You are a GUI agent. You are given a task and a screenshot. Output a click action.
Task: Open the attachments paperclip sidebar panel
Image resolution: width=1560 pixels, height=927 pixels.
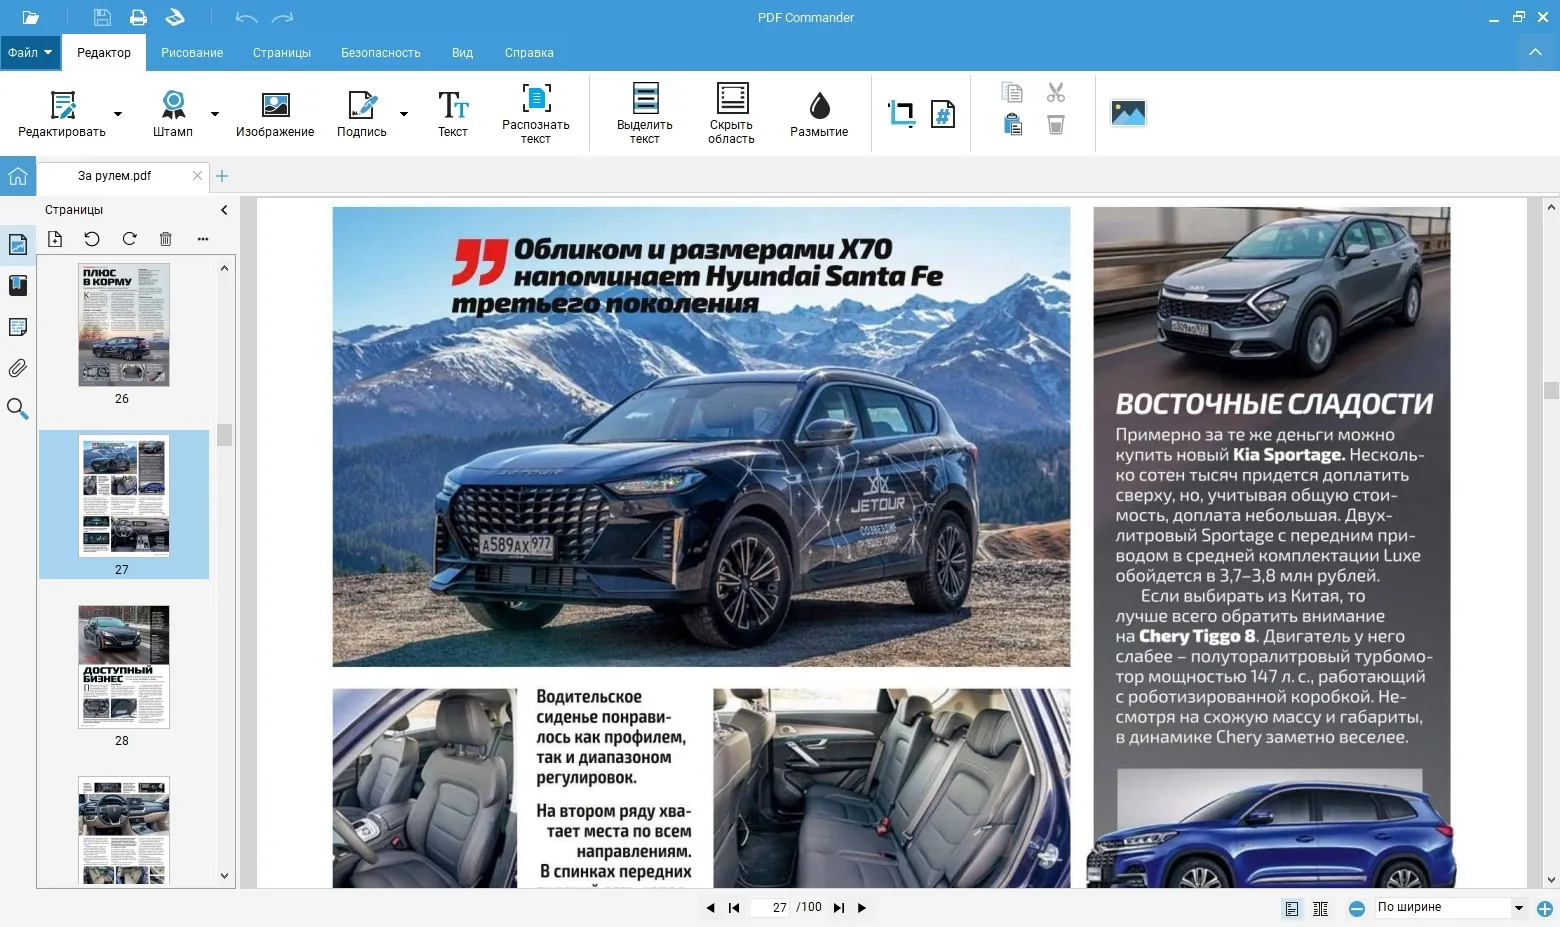17,368
